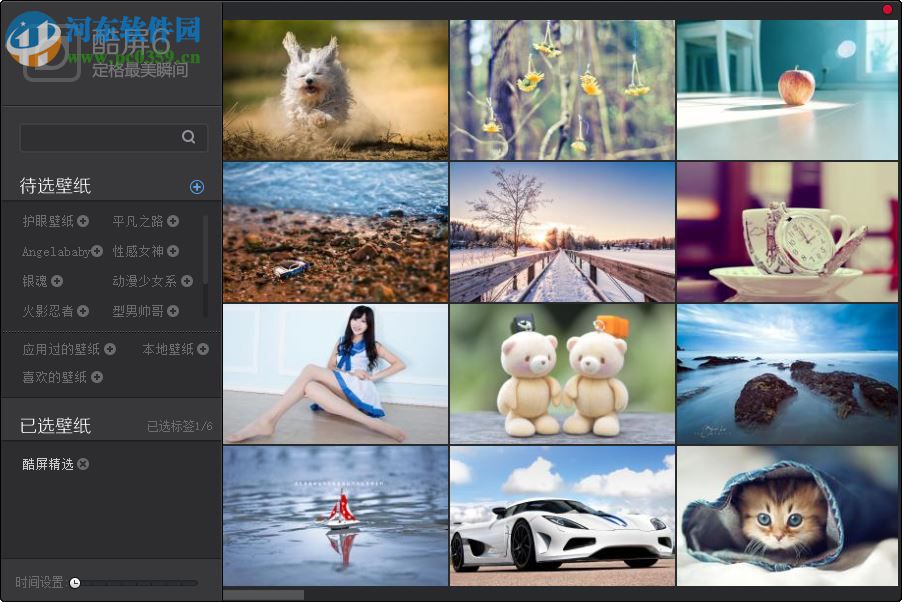
Task: Open the red toy sailboat wallpaper
Action: pyautogui.click(x=335, y=516)
